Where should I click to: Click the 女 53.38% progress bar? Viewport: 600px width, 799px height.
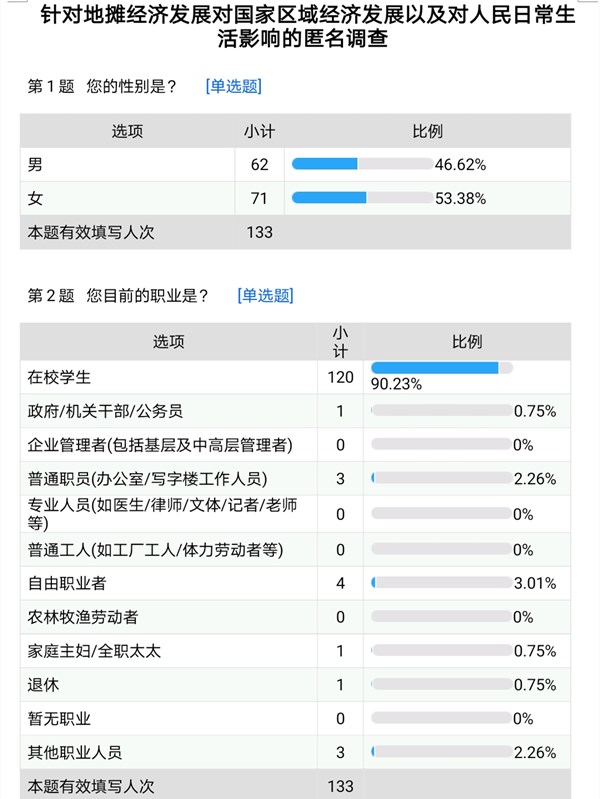(x=362, y=198)
